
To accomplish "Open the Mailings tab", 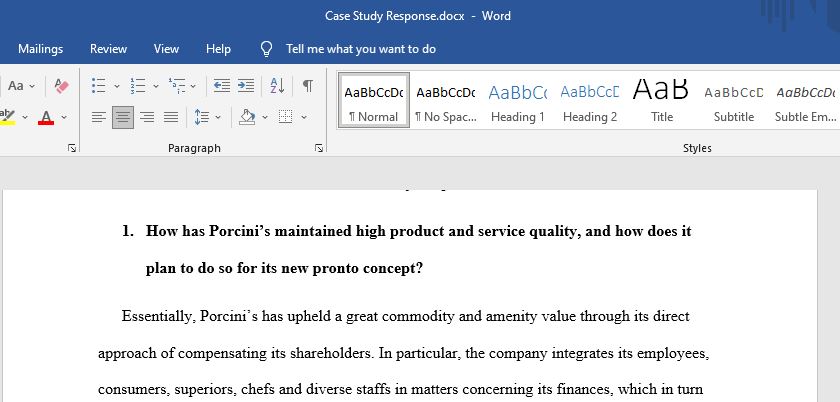I will (x=41, y=49).
